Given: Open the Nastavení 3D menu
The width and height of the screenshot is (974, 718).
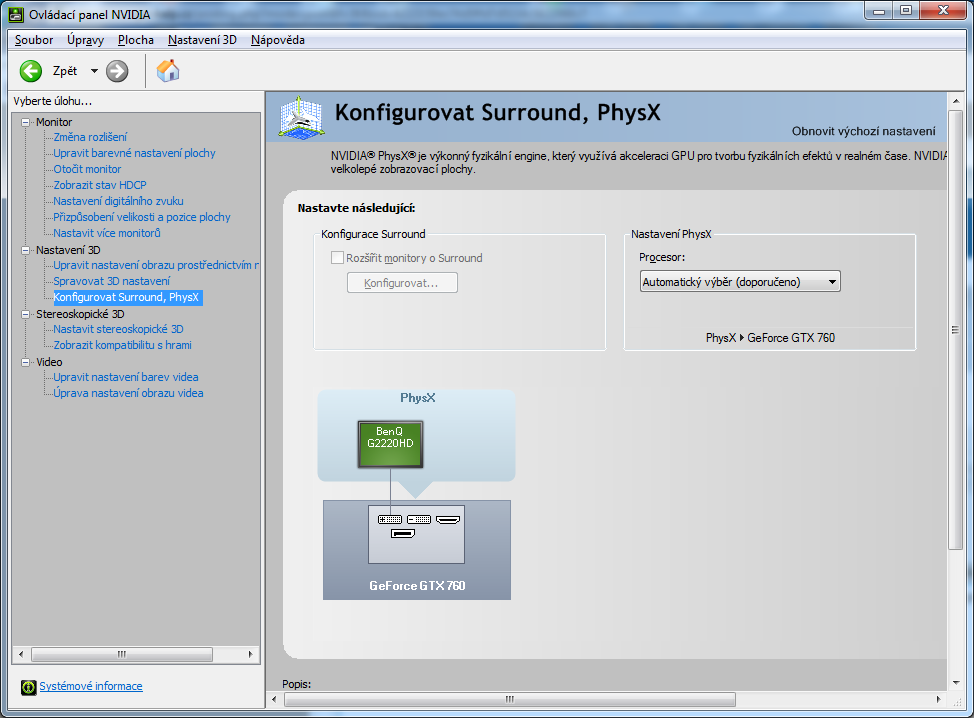Looking at the screenshot, I should coord(202,40).
